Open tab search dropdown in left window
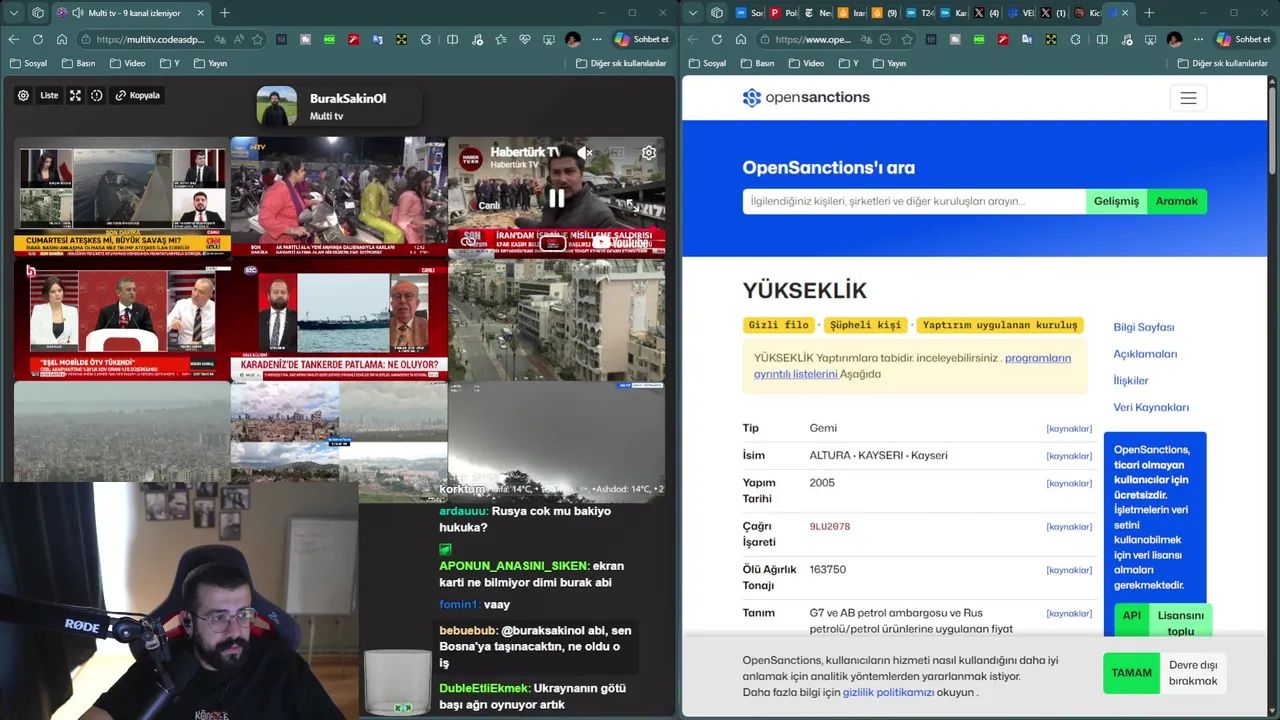Viewport: 1280px width, 720px height. point(14,13)
